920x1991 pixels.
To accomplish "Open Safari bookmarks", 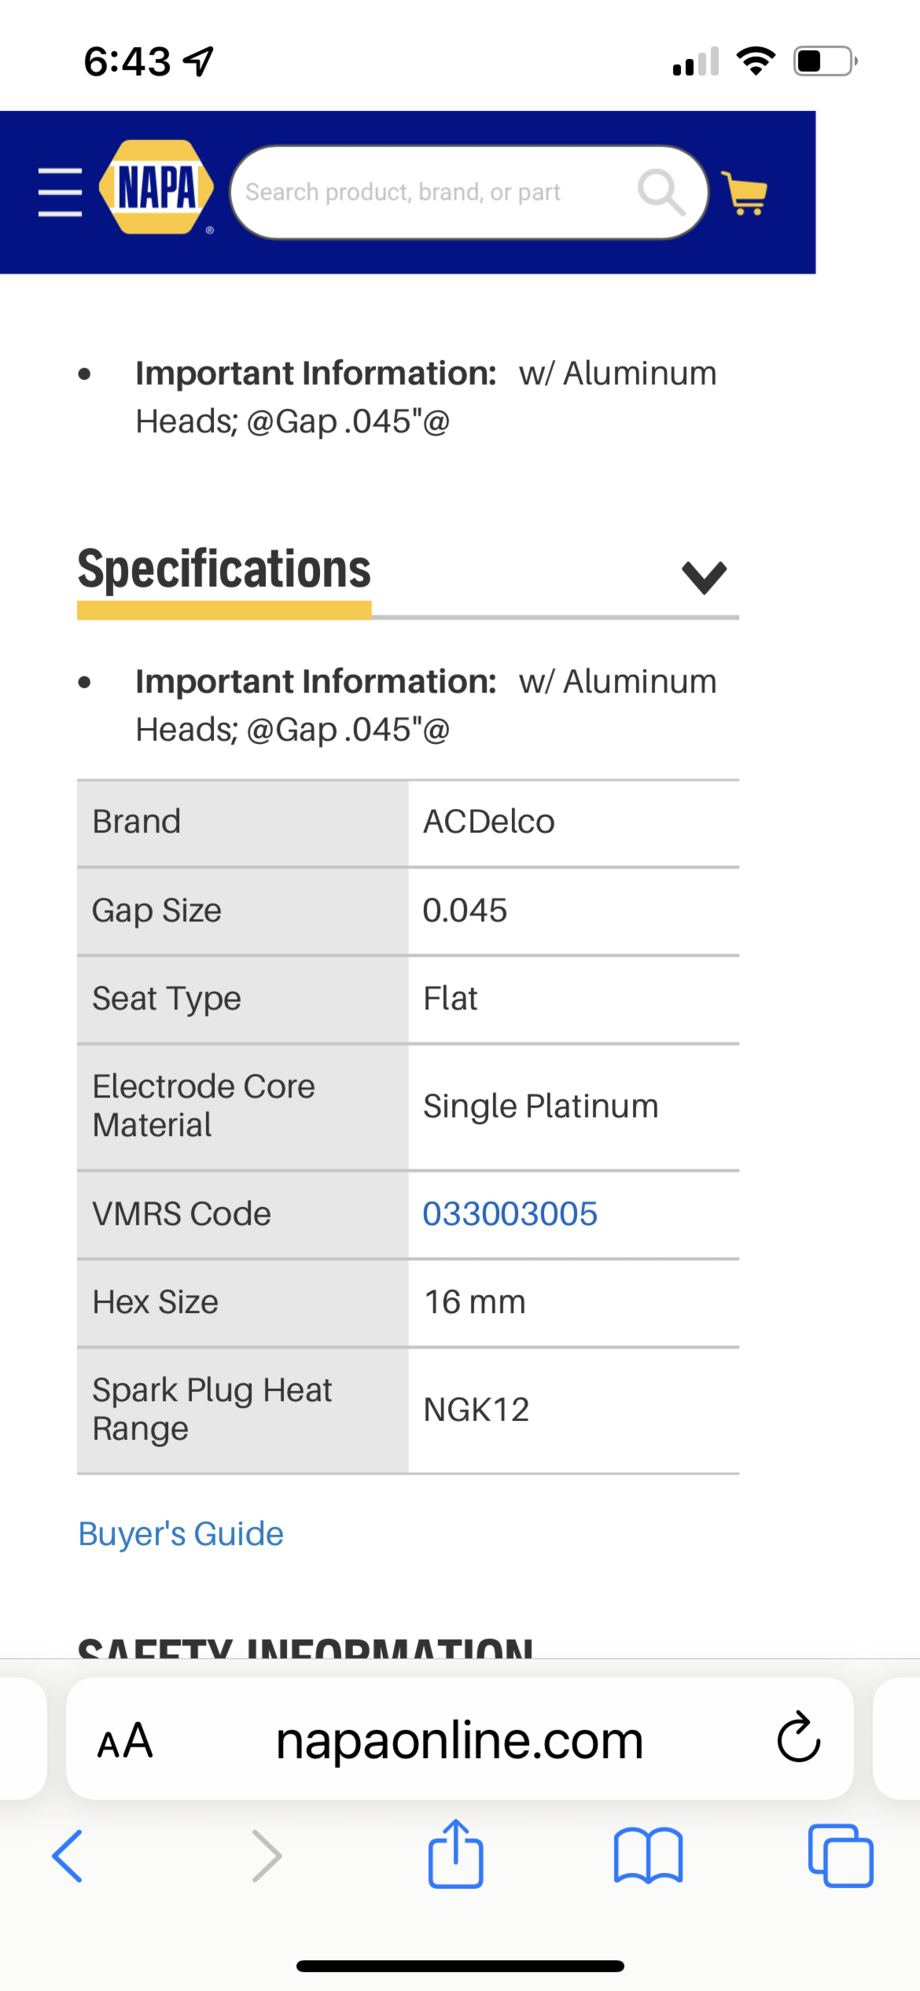I will click(x=648, y=1856).
